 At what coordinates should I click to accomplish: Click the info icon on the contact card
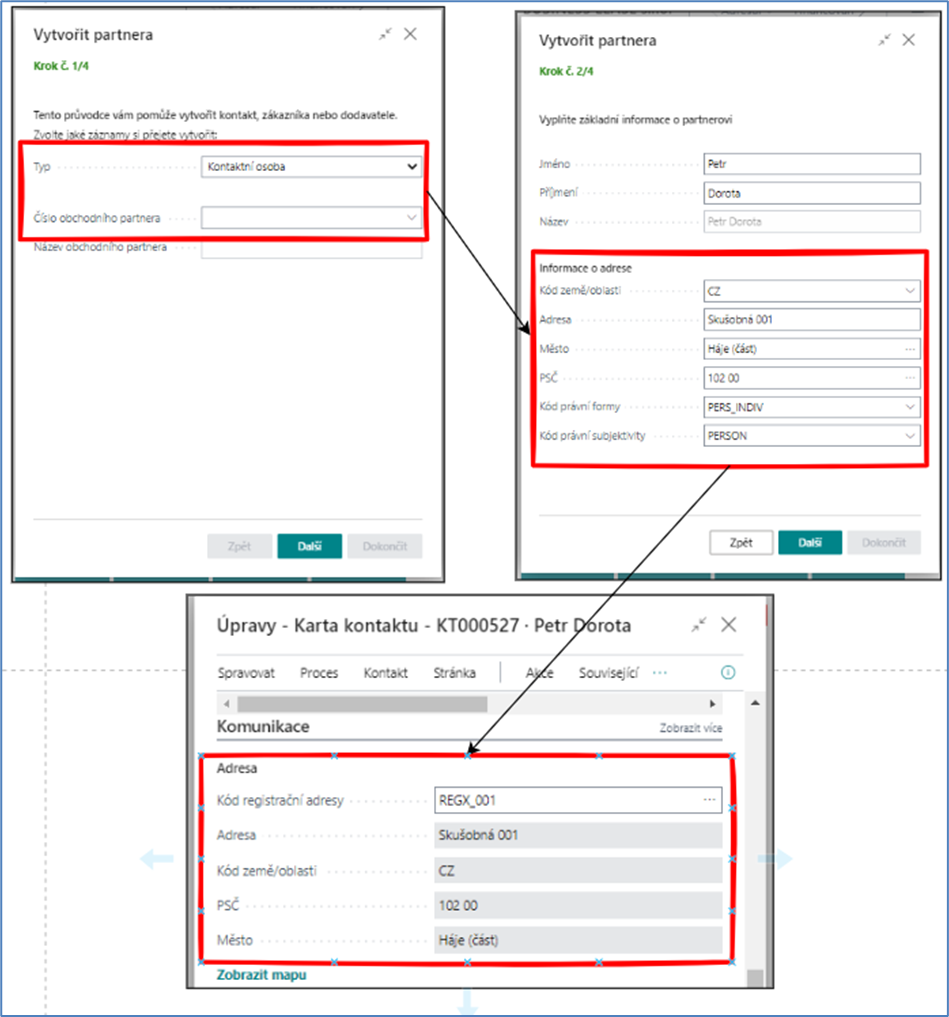728,673
